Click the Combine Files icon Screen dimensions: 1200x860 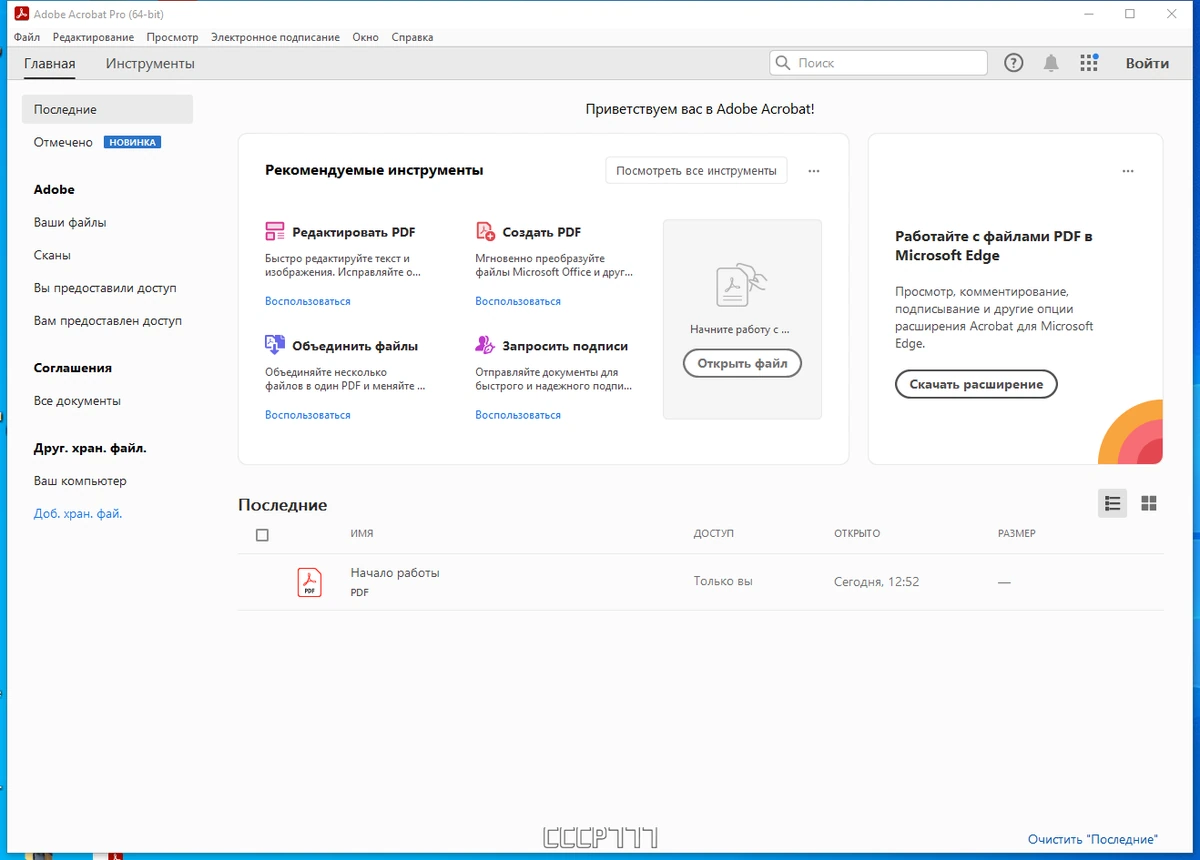coord(275,345)
